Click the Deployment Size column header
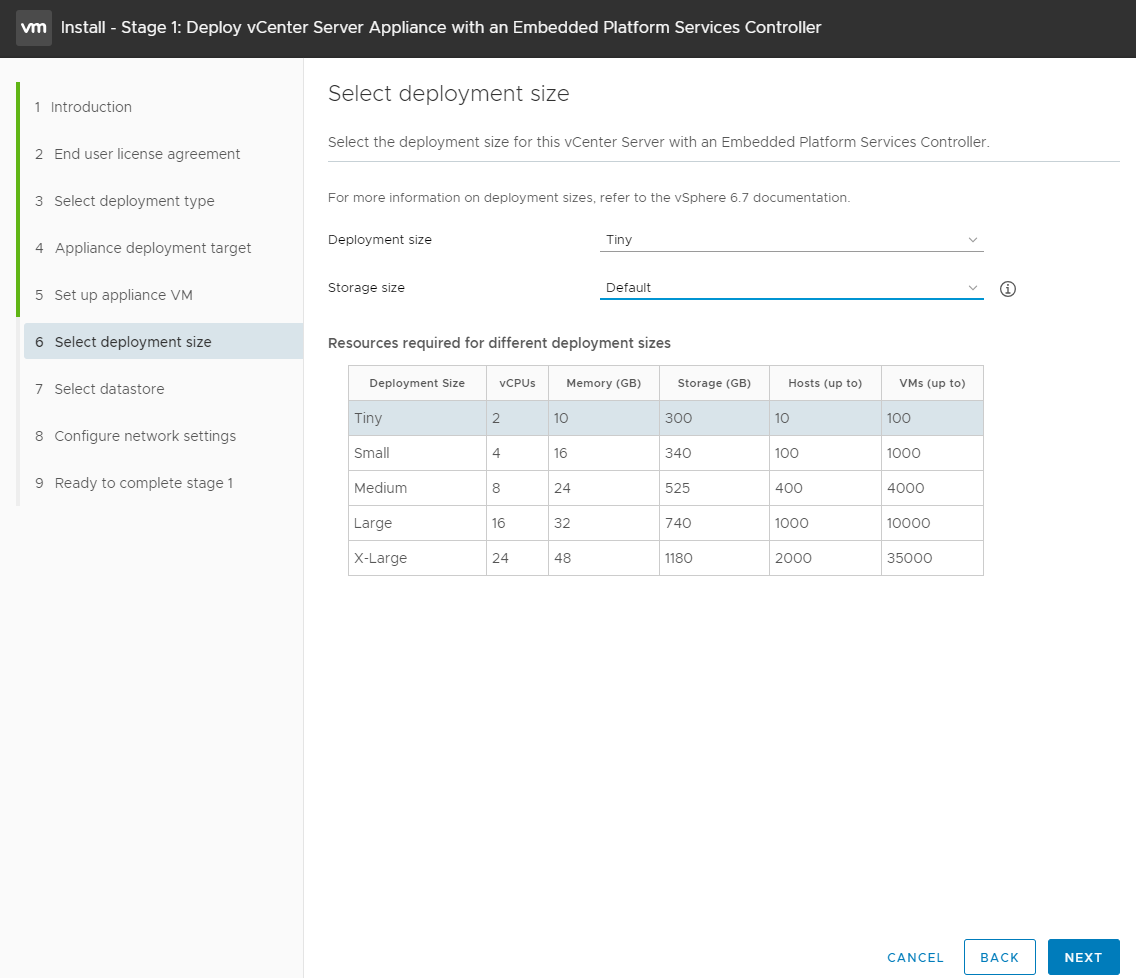Image resolution: width=1136 pixels, height=978 pixels. pos(417,383)
